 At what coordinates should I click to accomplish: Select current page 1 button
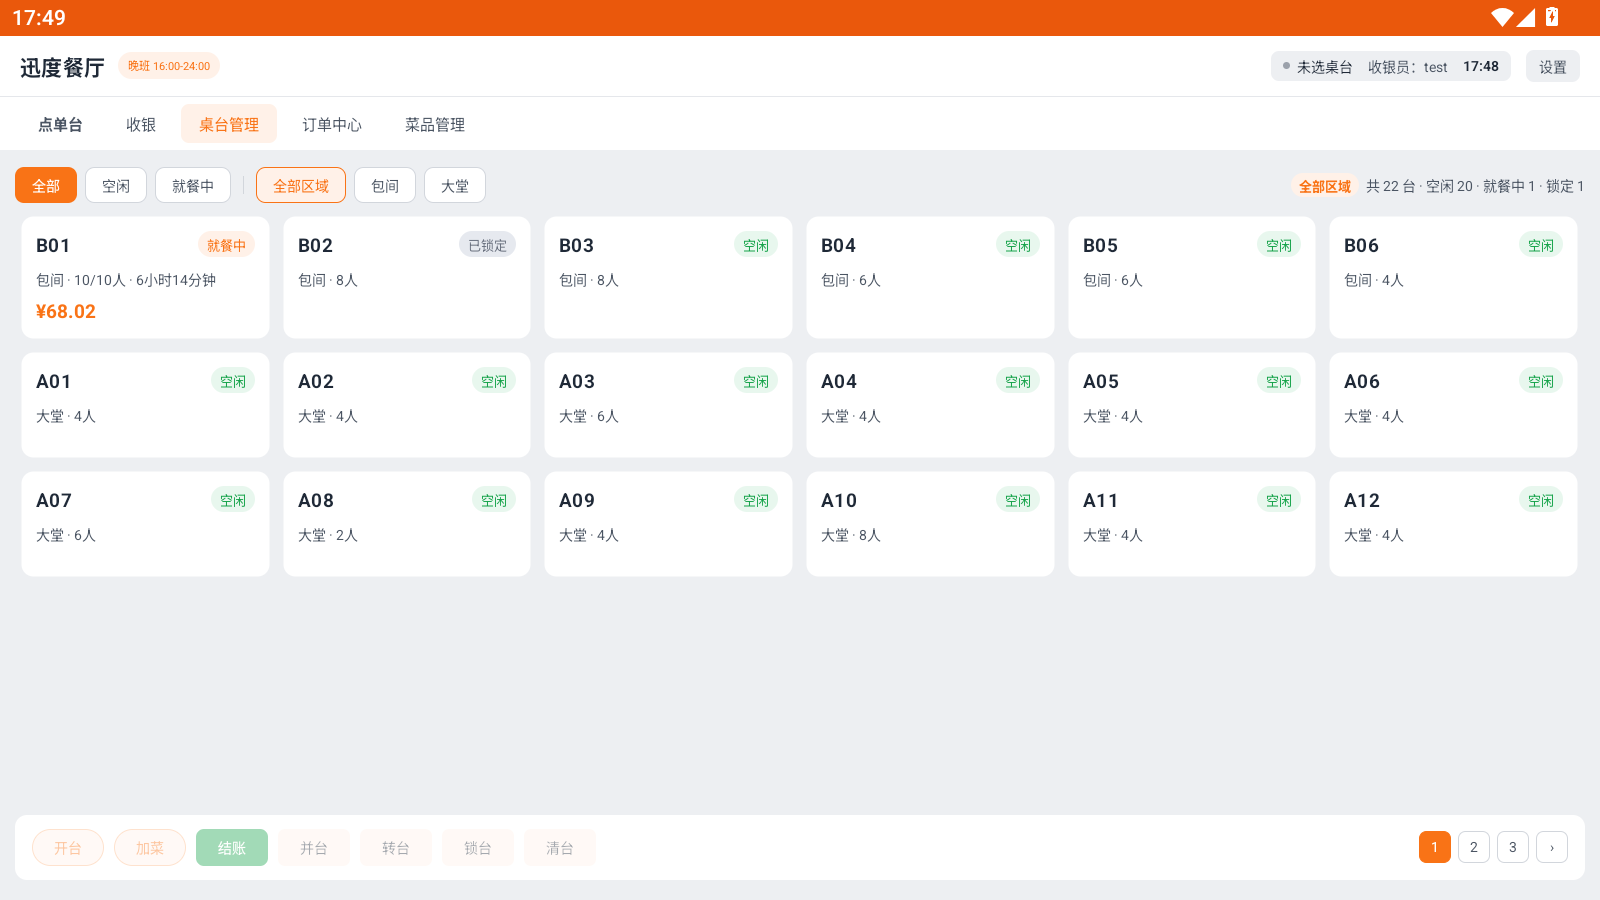click(x=1435, y=847)
